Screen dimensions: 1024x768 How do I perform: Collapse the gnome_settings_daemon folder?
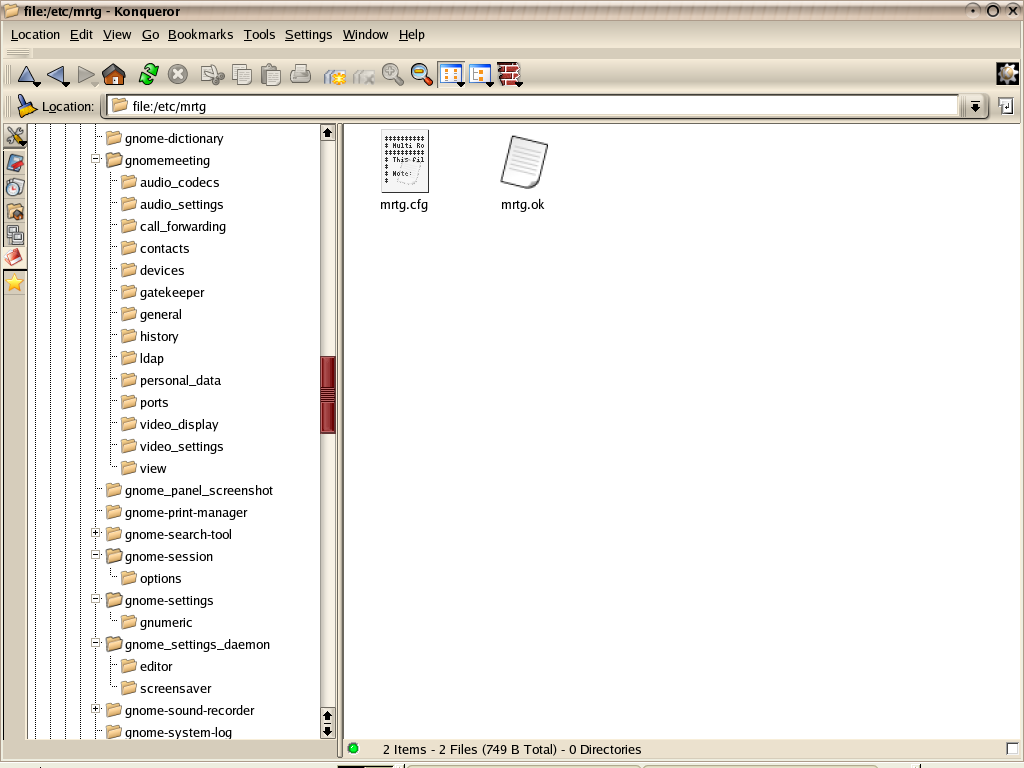coord(96,643)
